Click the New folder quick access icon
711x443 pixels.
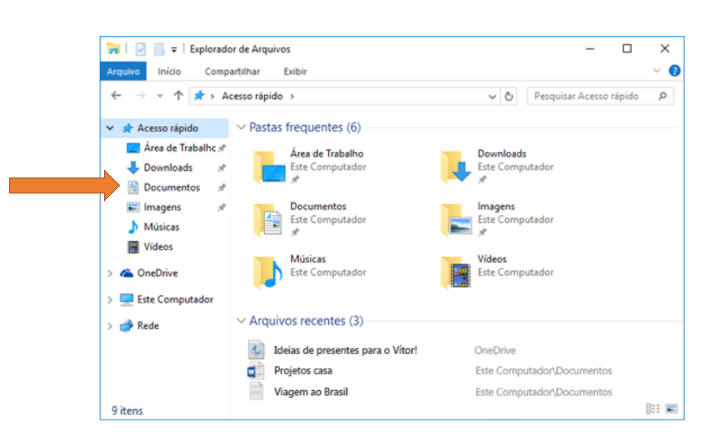click(x=159, y=49)
